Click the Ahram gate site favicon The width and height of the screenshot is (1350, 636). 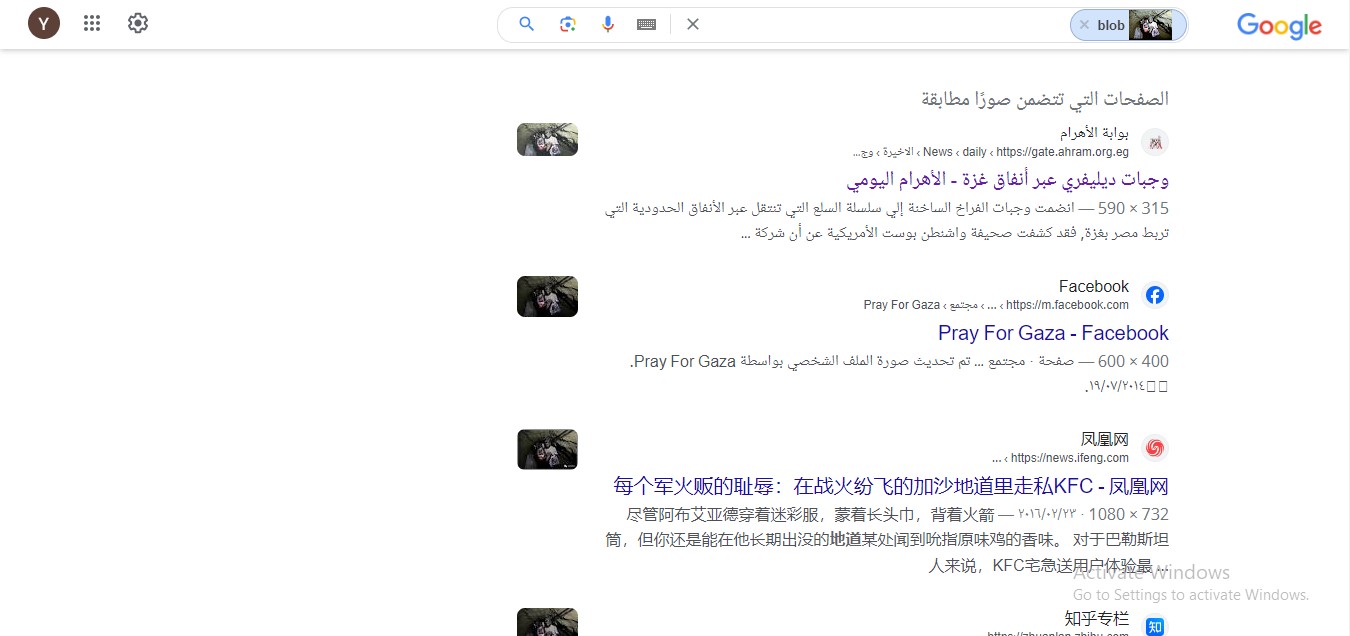click(x=1155, y=142)
